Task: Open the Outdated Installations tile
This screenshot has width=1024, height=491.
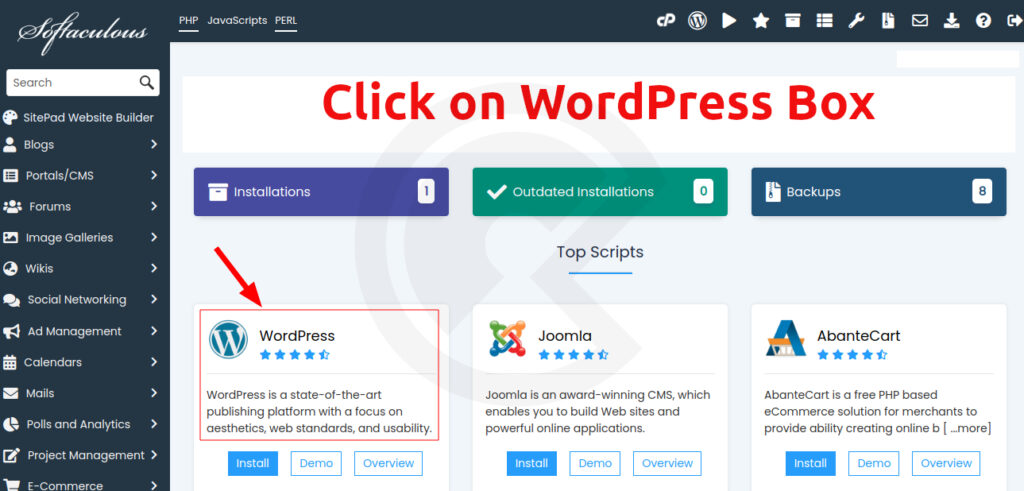Action: (600, 192)
